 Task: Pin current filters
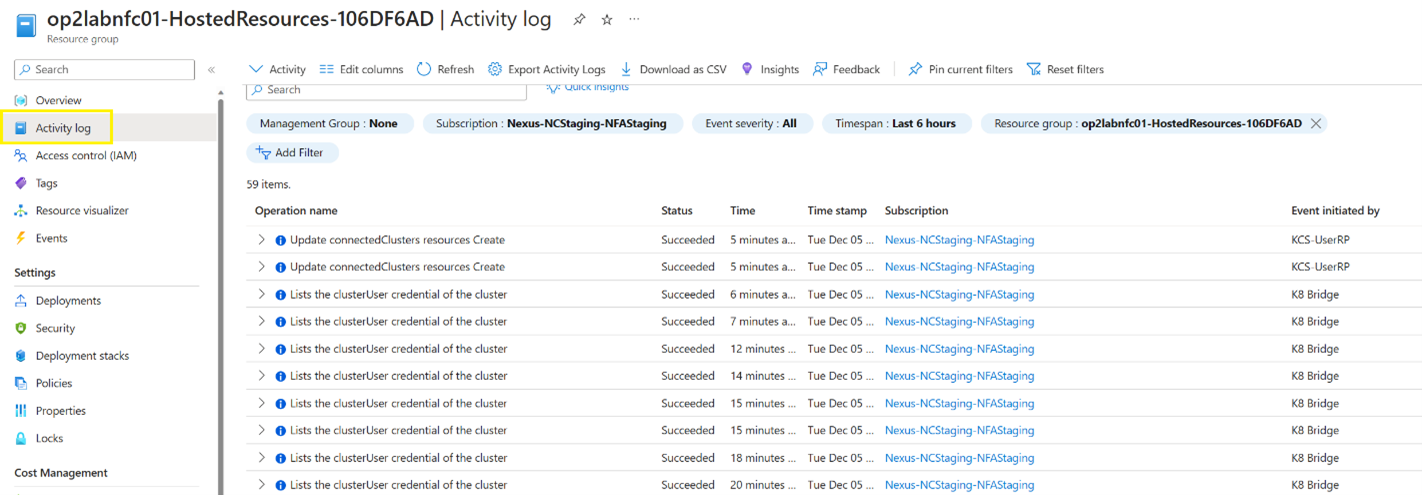point(960,69)
